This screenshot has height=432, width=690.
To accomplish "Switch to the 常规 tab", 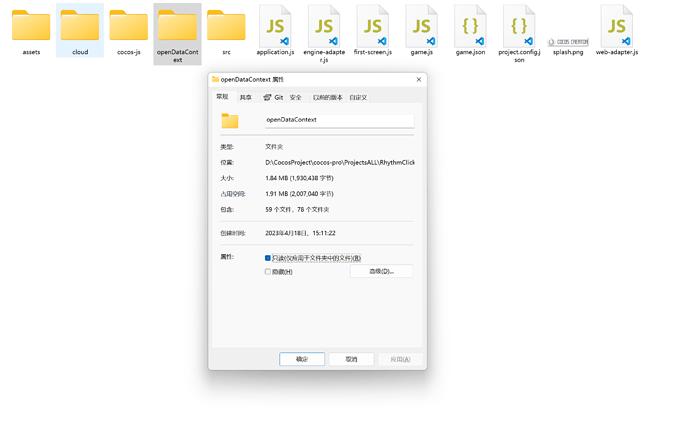I will pos(223,97).
